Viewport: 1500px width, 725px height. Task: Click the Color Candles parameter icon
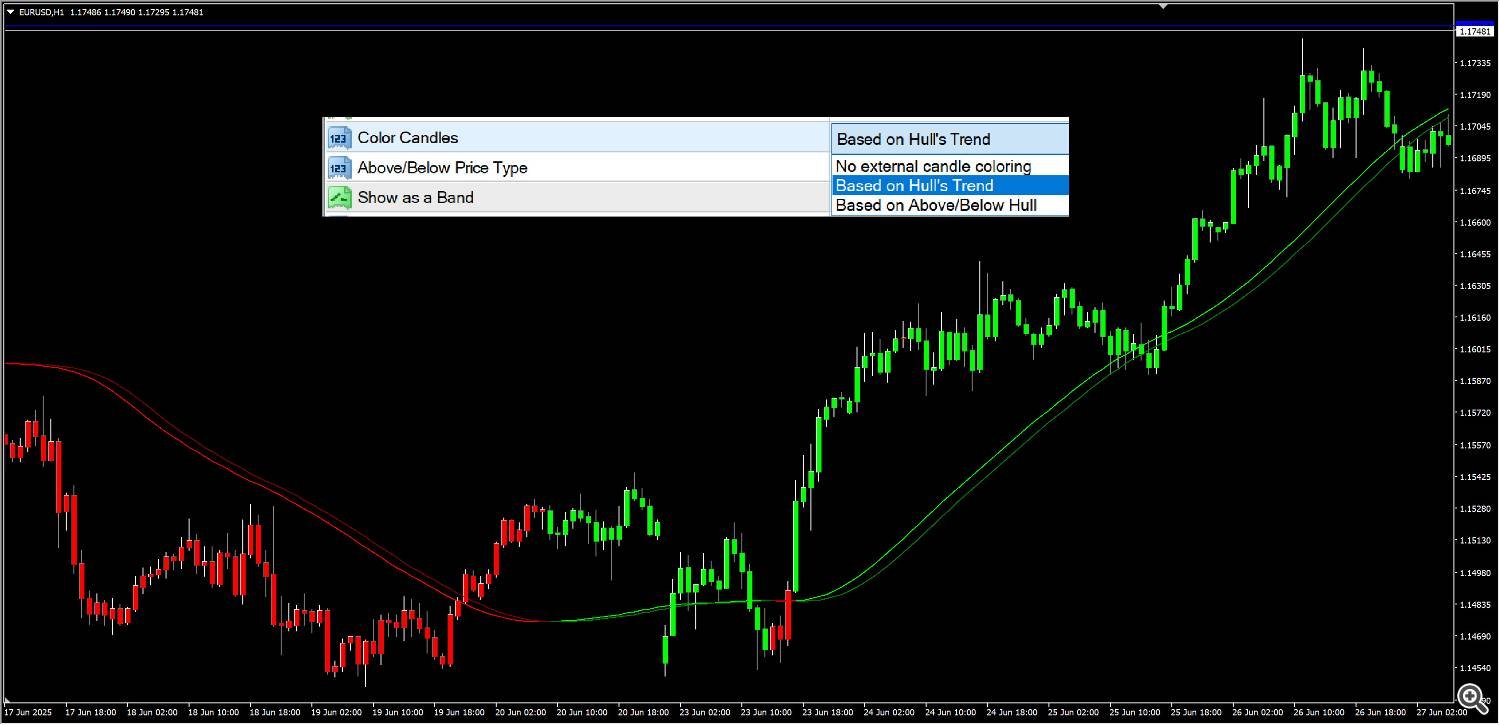pyautogui.click(x=340, y=138)
